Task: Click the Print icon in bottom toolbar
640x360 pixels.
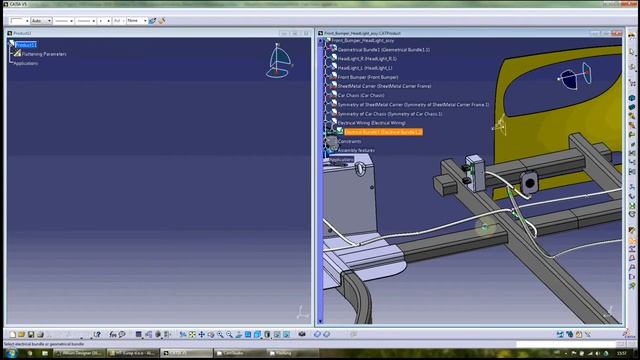Action: click(40, 335)
